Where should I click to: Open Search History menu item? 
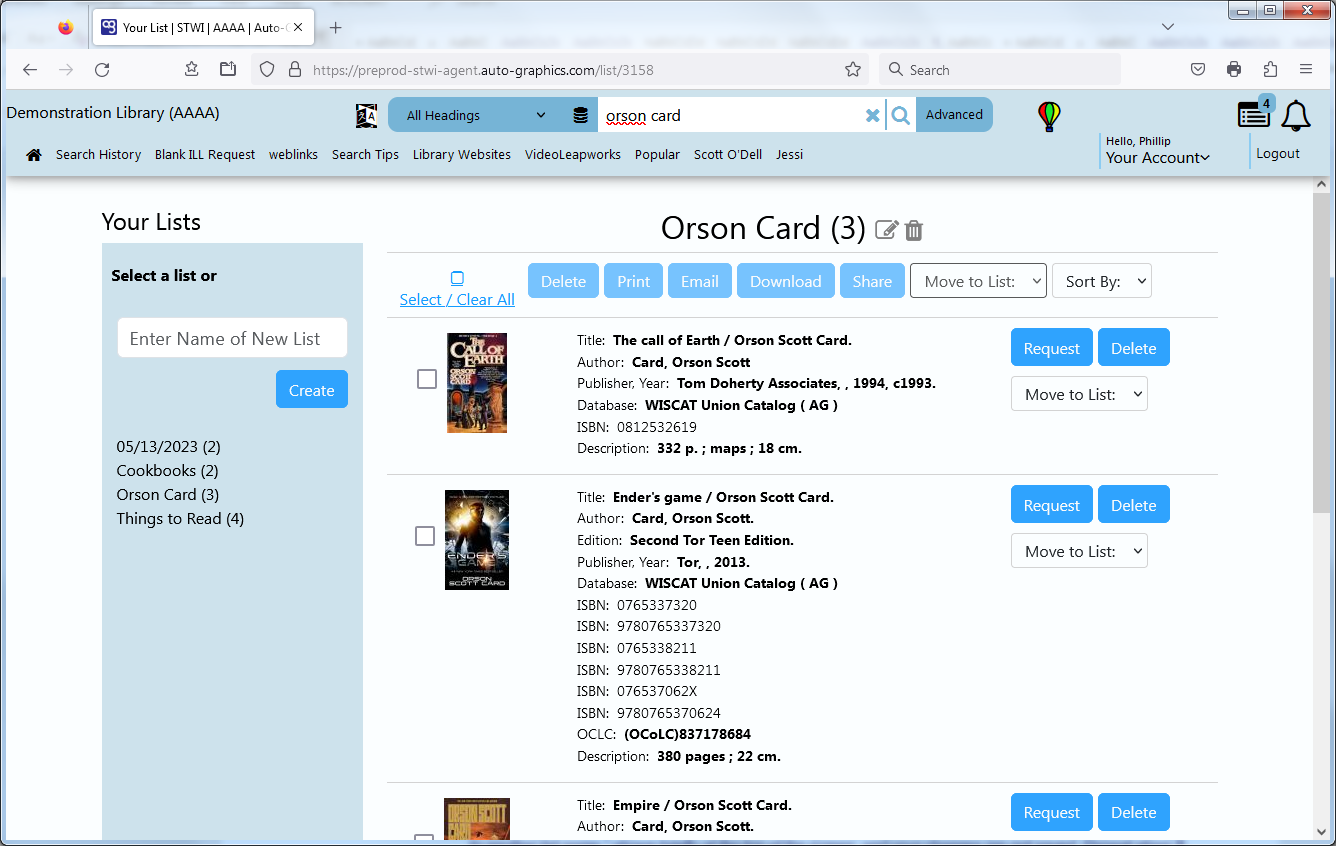[98, 155]
